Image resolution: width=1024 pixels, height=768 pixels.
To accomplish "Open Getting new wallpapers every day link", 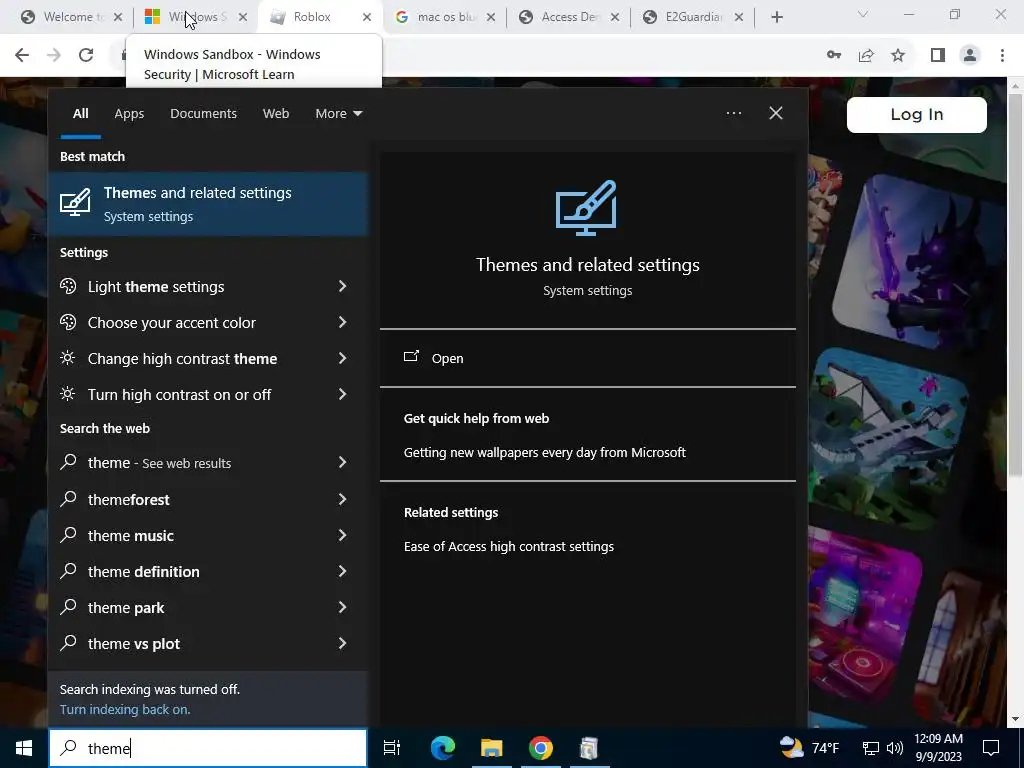I will (545, 452).
